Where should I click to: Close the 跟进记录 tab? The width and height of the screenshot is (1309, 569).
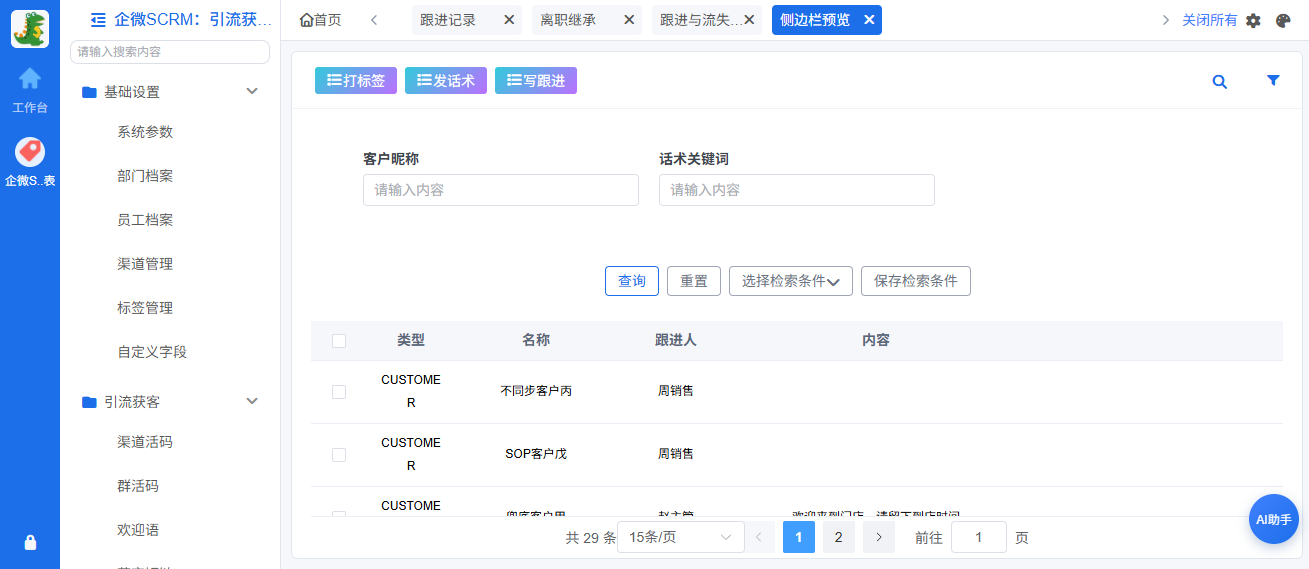tap(508, 19)
